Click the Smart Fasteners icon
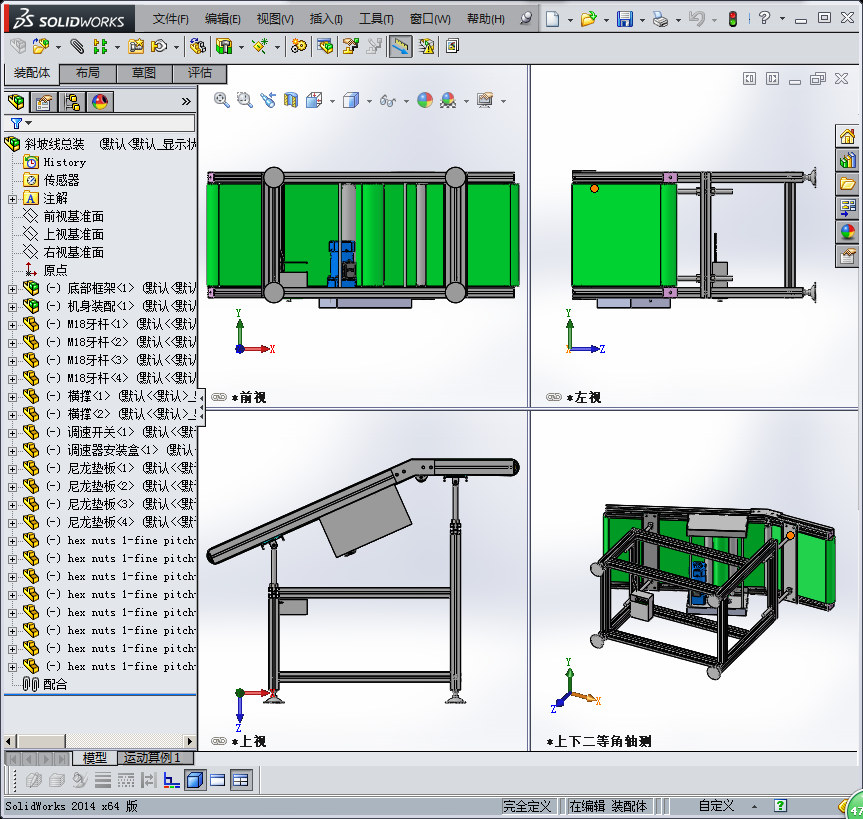The height and width of the screenshot is (819, 863). (136, 46)
